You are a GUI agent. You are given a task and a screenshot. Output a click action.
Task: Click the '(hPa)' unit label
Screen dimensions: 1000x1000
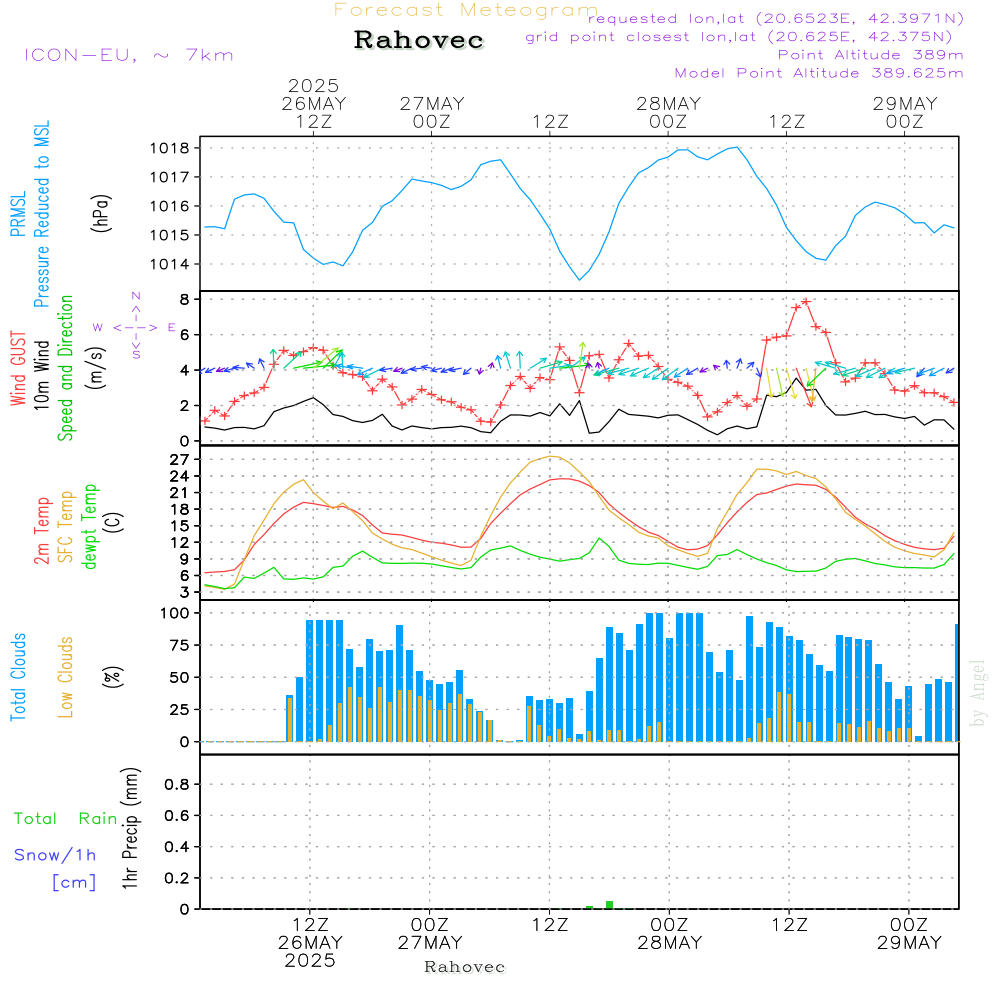pos(101,213)
